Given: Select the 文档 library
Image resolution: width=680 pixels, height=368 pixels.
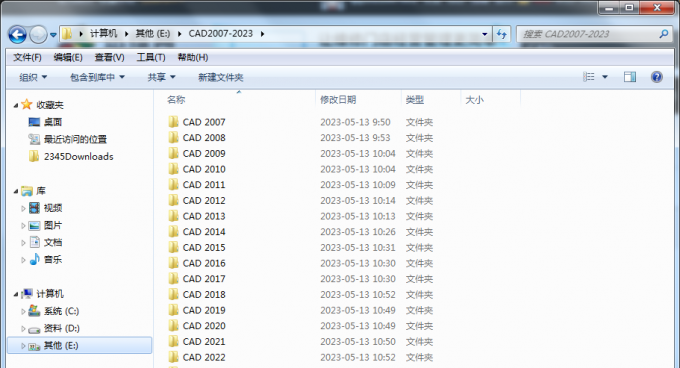Looking at the screenshot, I should coord(53,242).
